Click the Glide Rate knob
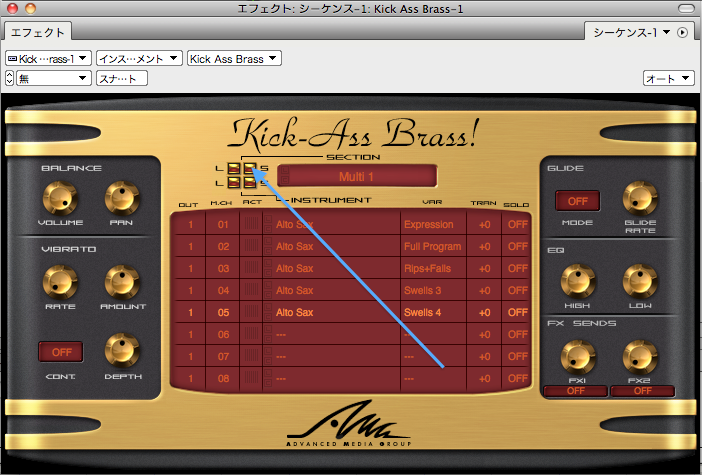 (640, 198)
